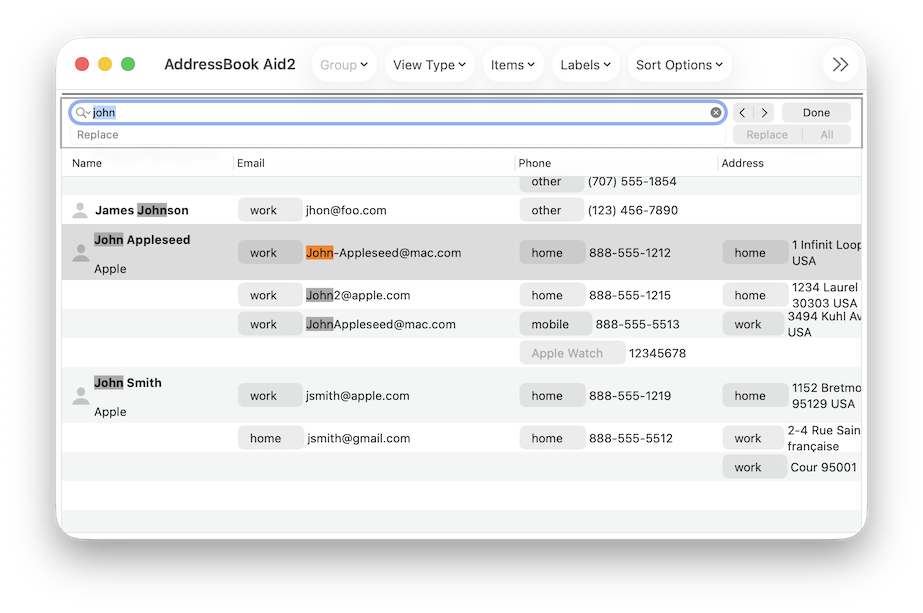The image size is (923, 613).
Task: Click the Replace button
Action: (x=767, y=135)
